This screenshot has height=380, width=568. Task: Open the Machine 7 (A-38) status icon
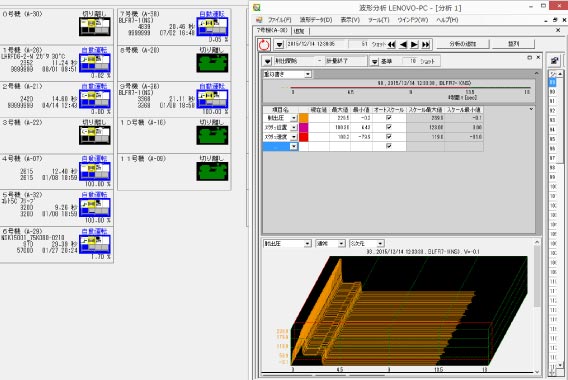[212, 27]
